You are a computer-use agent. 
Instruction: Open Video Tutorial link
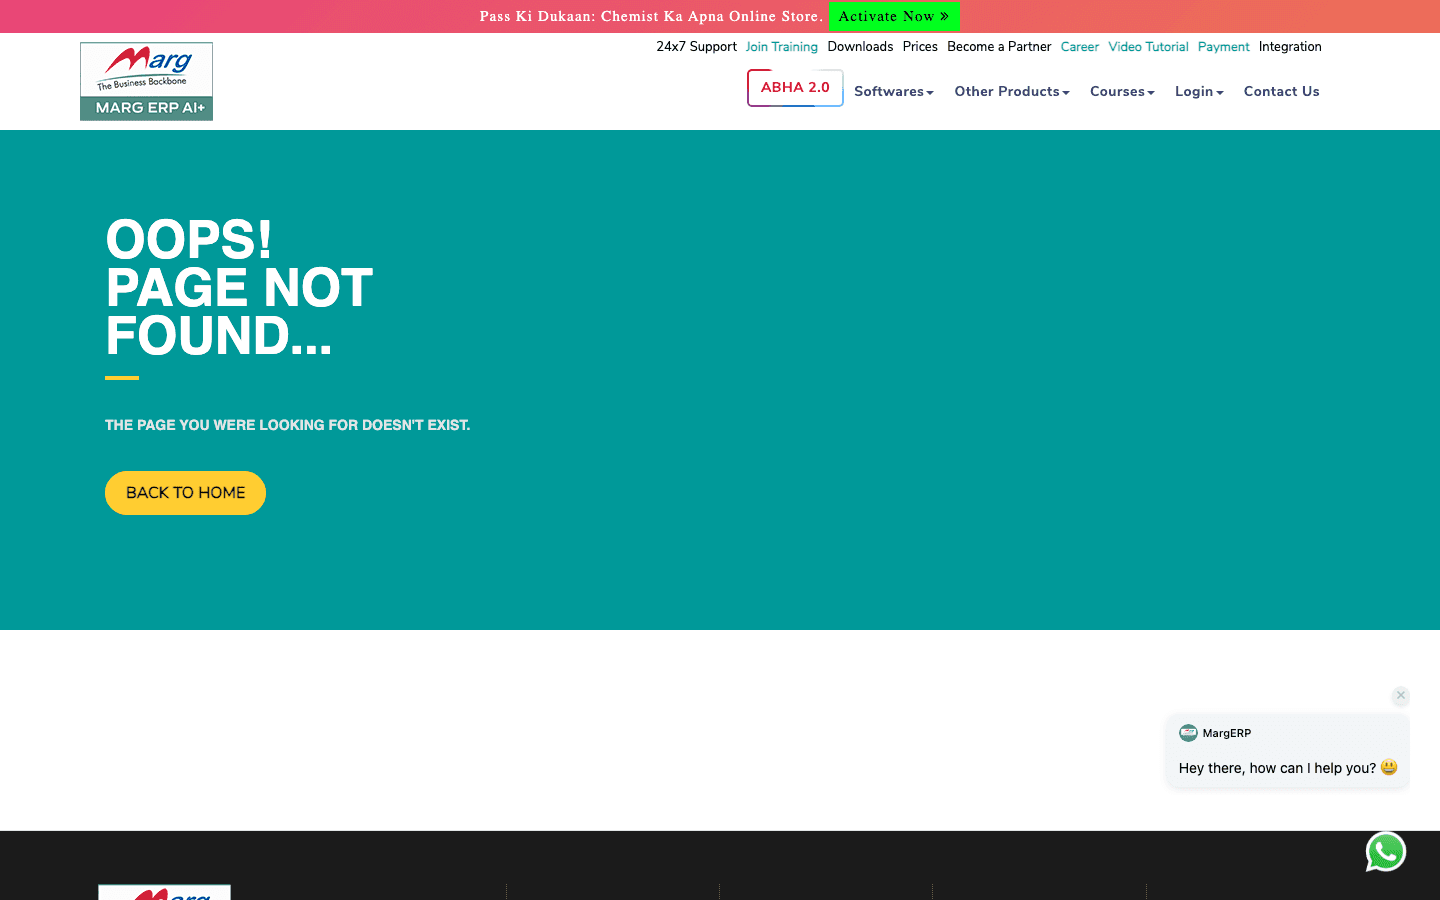point(1148,47)
